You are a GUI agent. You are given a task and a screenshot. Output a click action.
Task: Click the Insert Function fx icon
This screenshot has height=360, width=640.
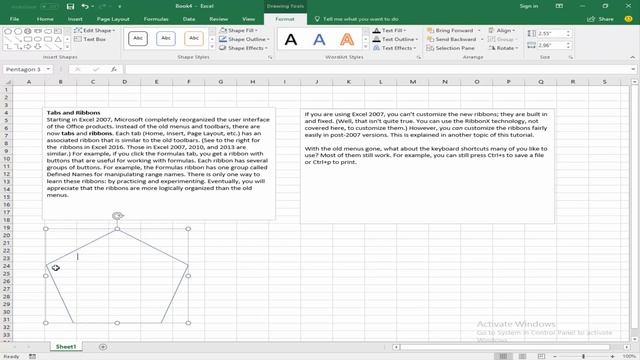pos(114,69)
